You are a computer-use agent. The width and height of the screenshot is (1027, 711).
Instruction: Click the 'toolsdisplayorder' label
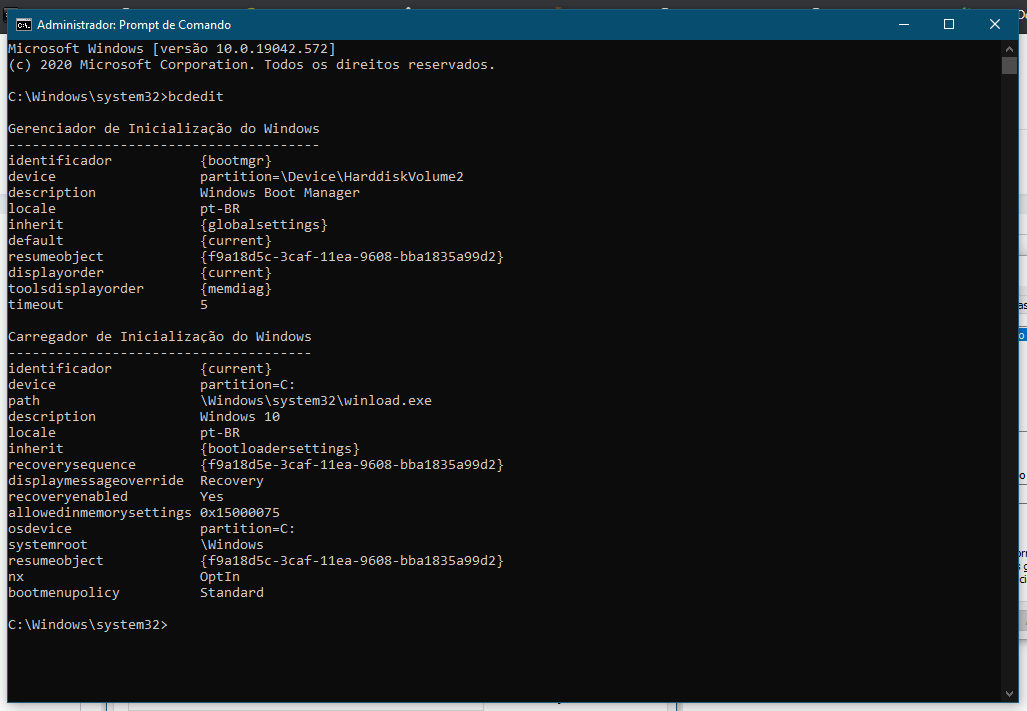(76, 289)
